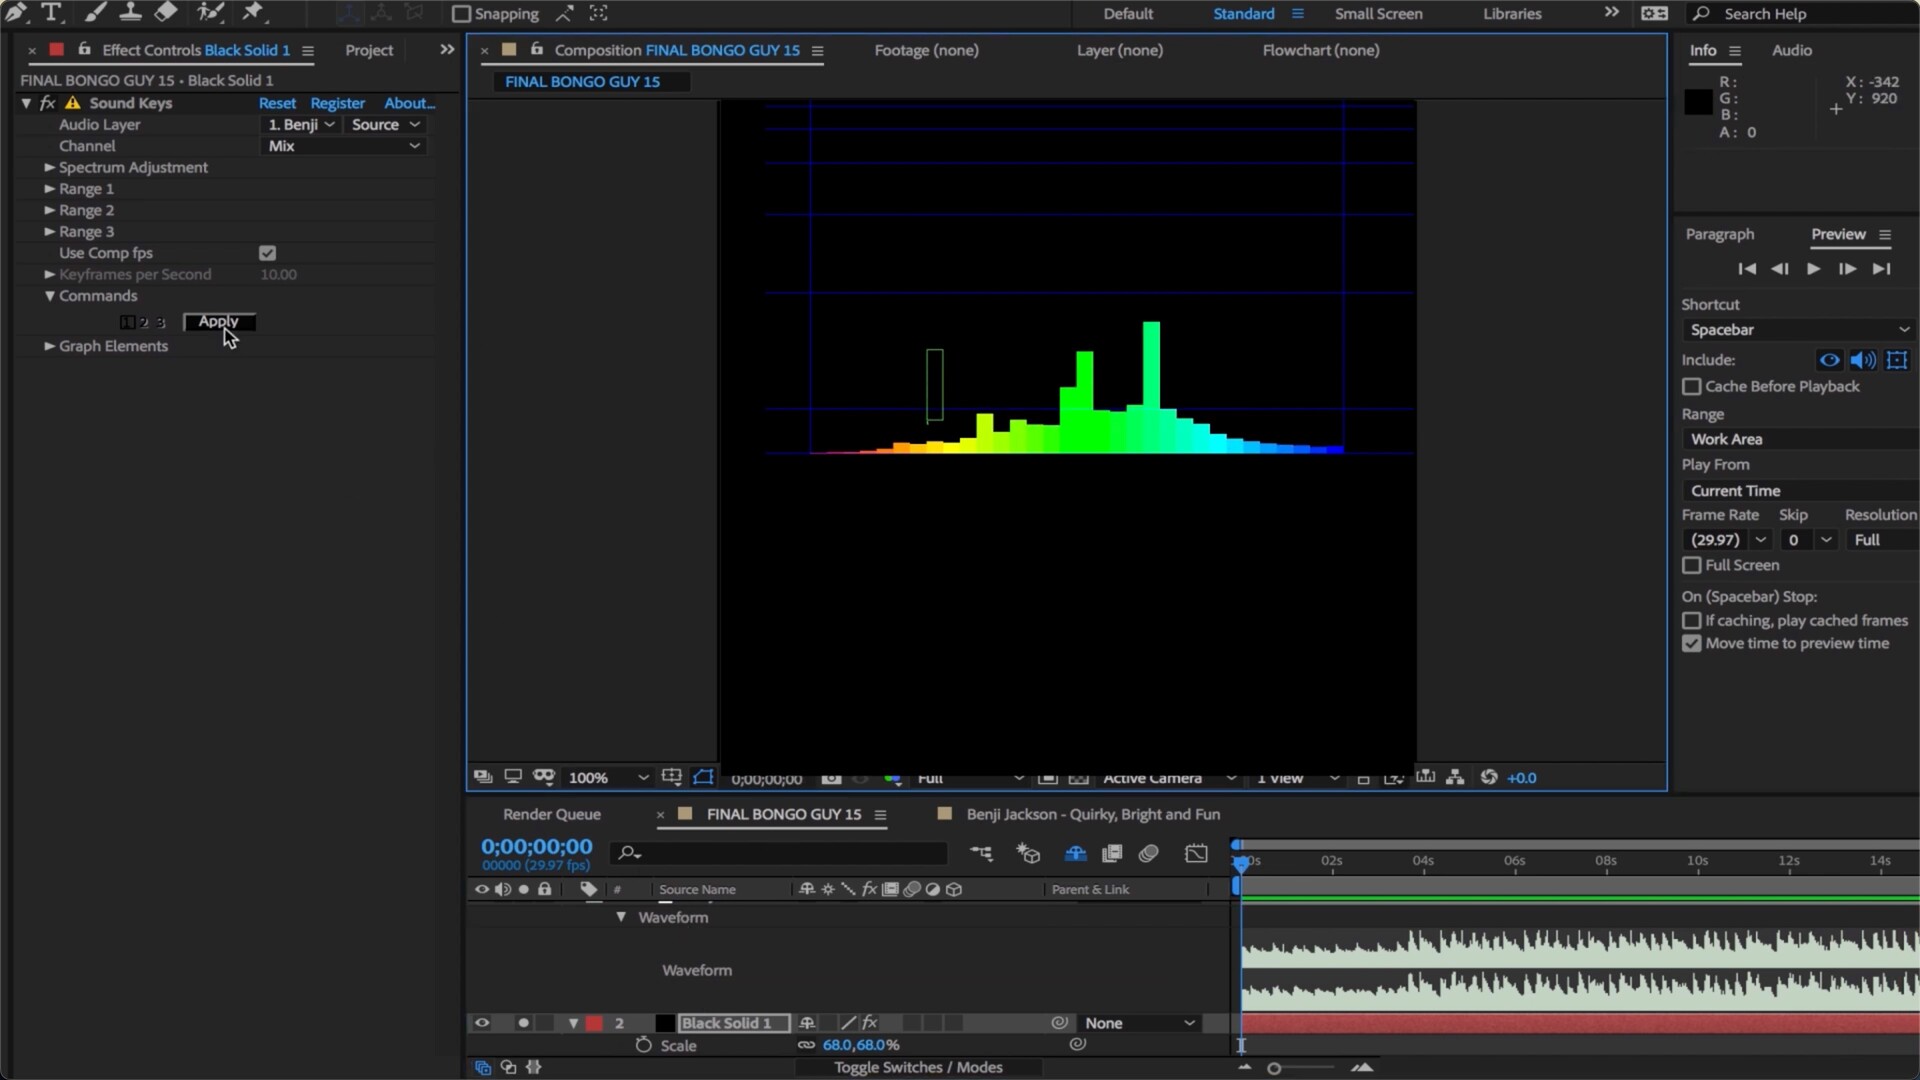This screenshot has height=1080, width=1920.
Task: Select the Type tool
Action: pos(52,13)
